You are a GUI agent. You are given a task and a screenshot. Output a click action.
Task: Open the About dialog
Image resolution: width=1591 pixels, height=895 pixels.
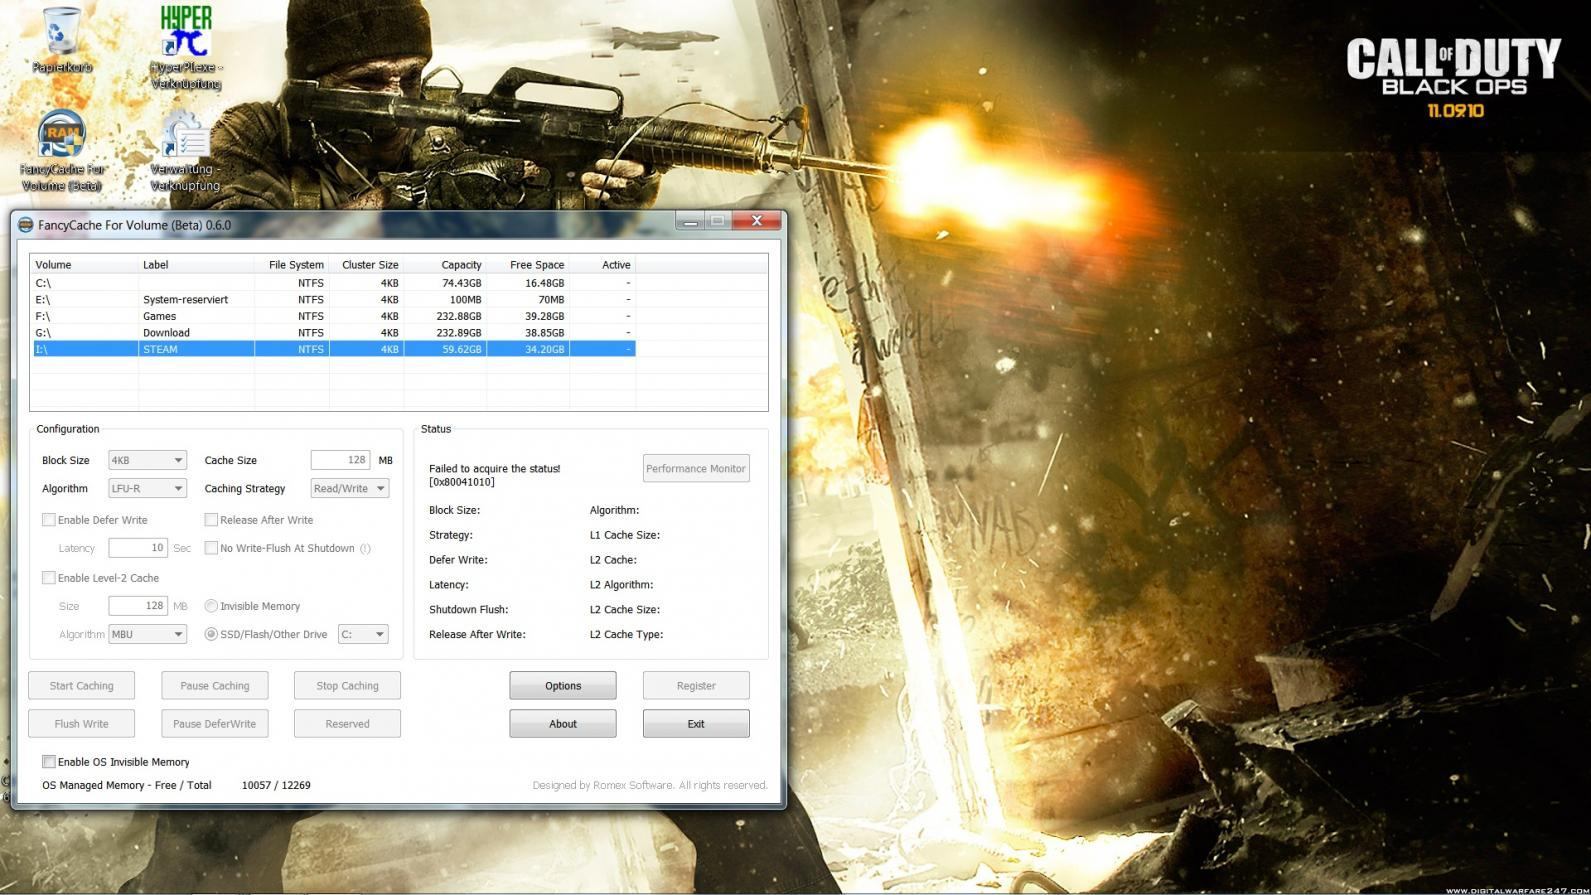click(563, 724)
